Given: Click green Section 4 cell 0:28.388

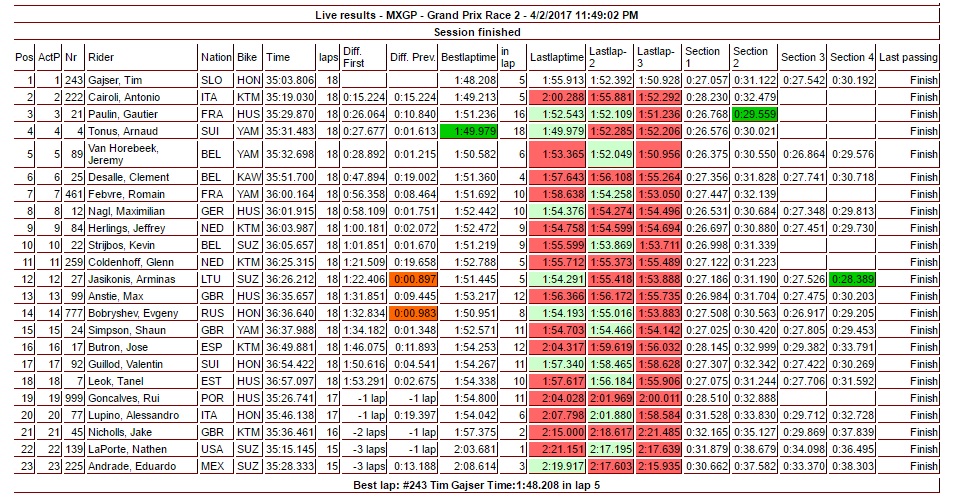Looking at the screenshot, I should click(851, 278).
